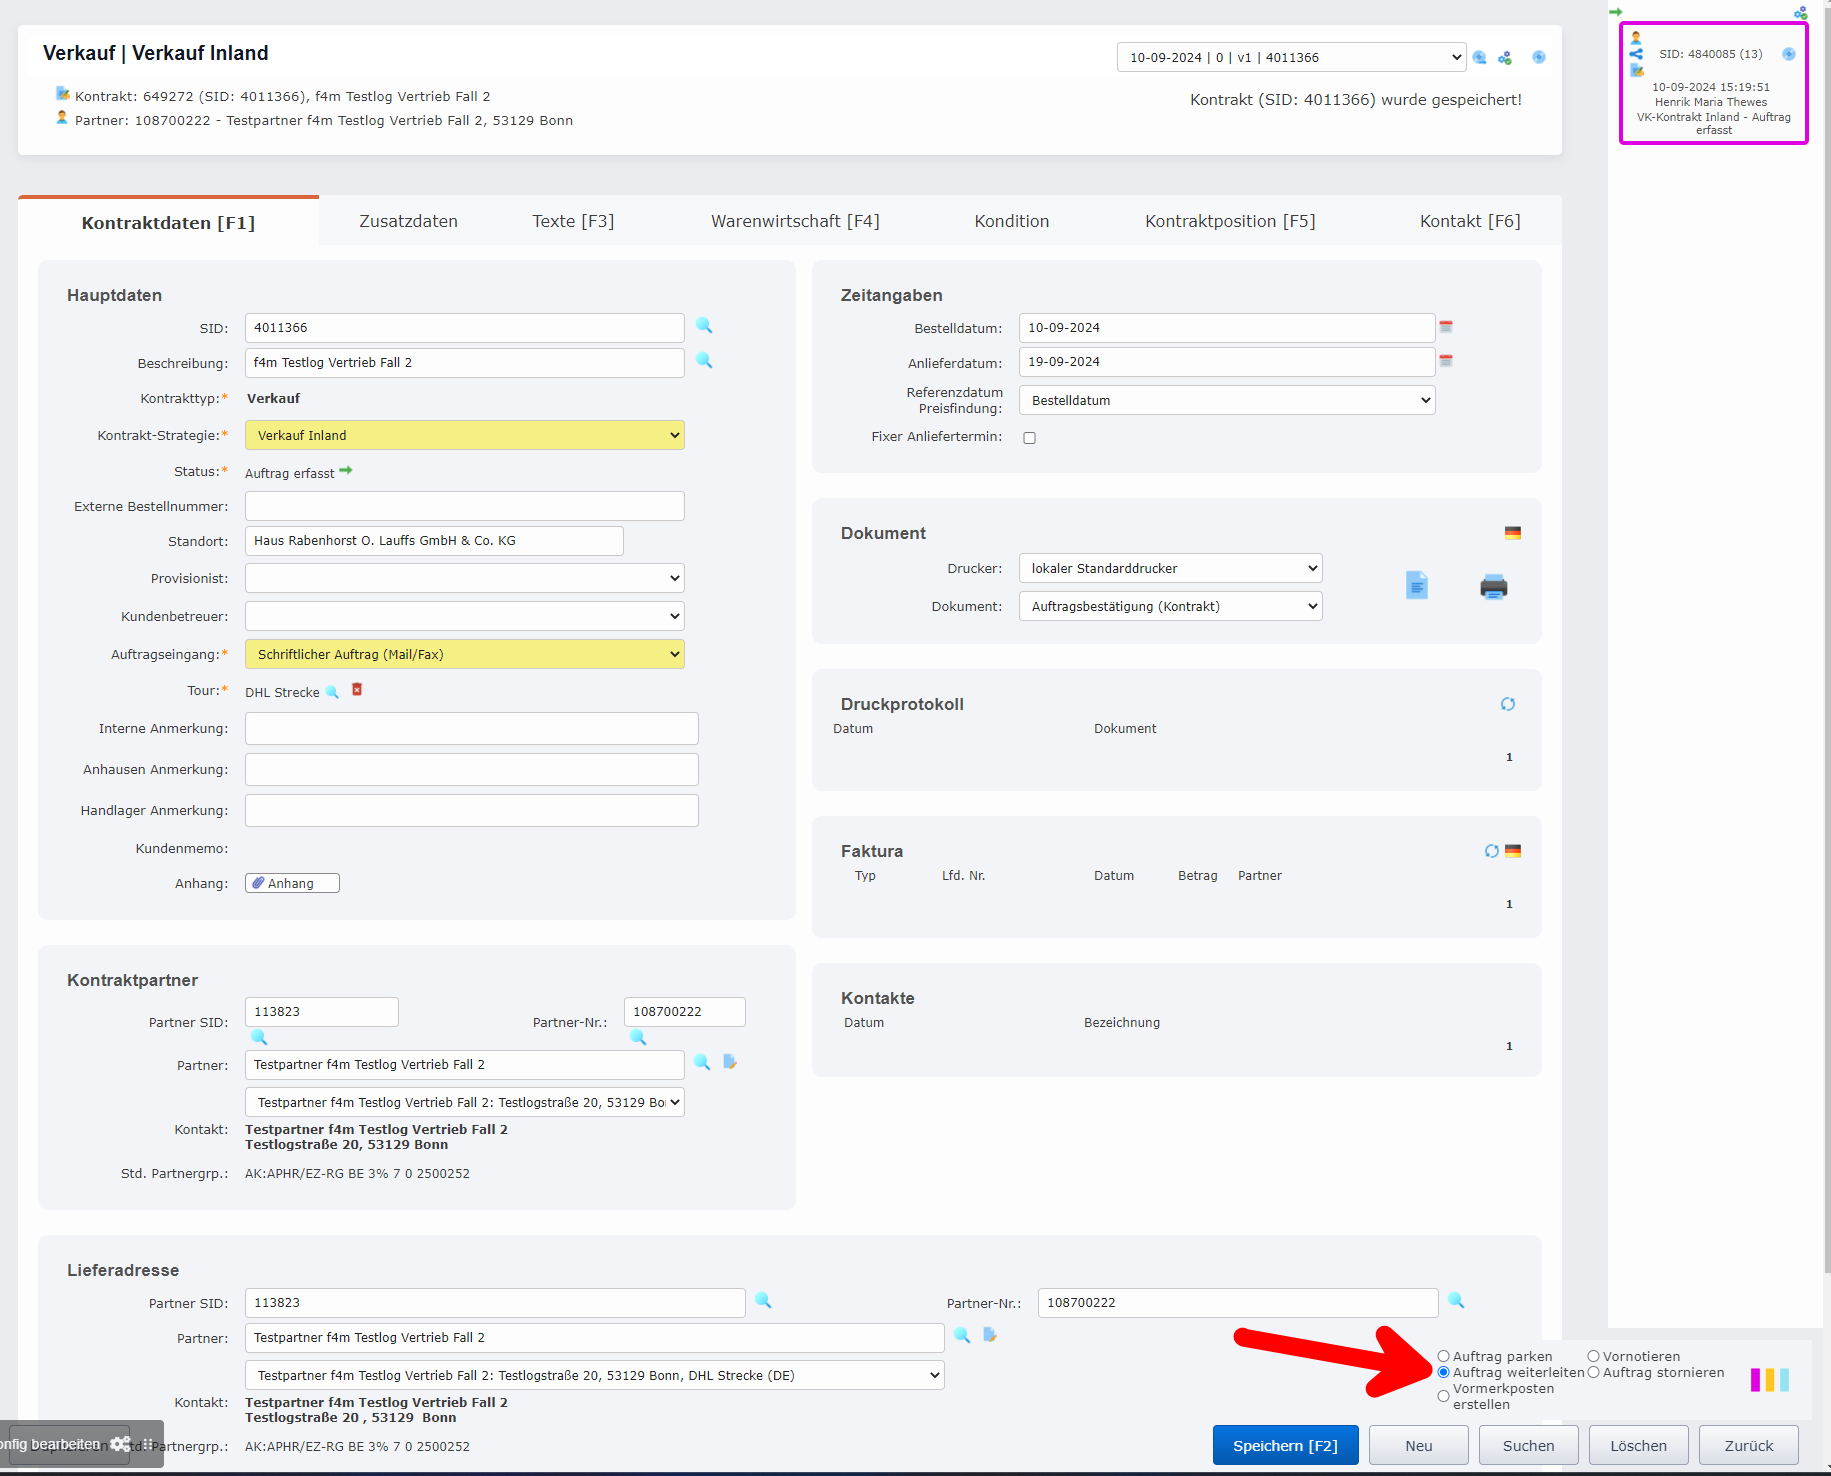Switch to the Kontraktposition [F5] tab

(x=1229, y=221)
